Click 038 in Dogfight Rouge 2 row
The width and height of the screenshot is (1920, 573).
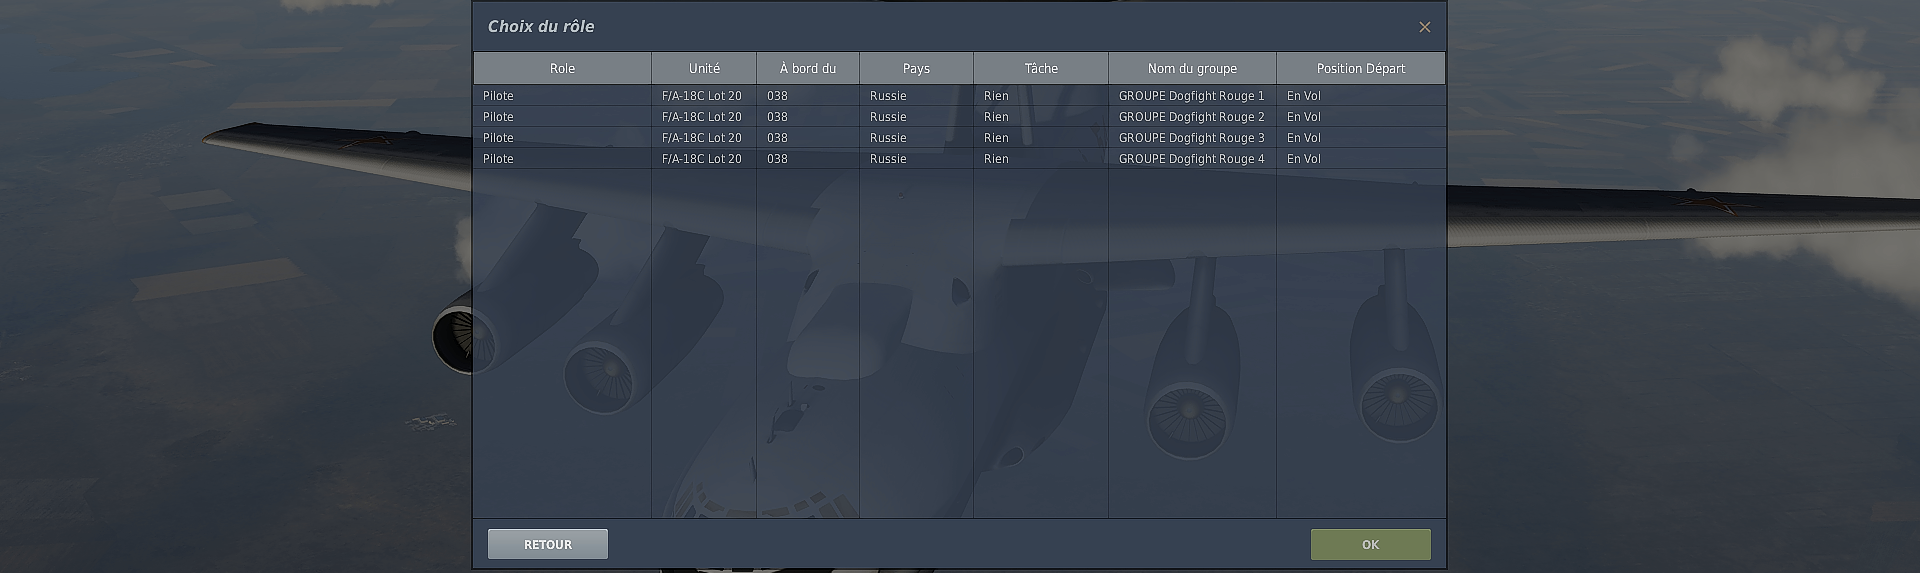777,117
